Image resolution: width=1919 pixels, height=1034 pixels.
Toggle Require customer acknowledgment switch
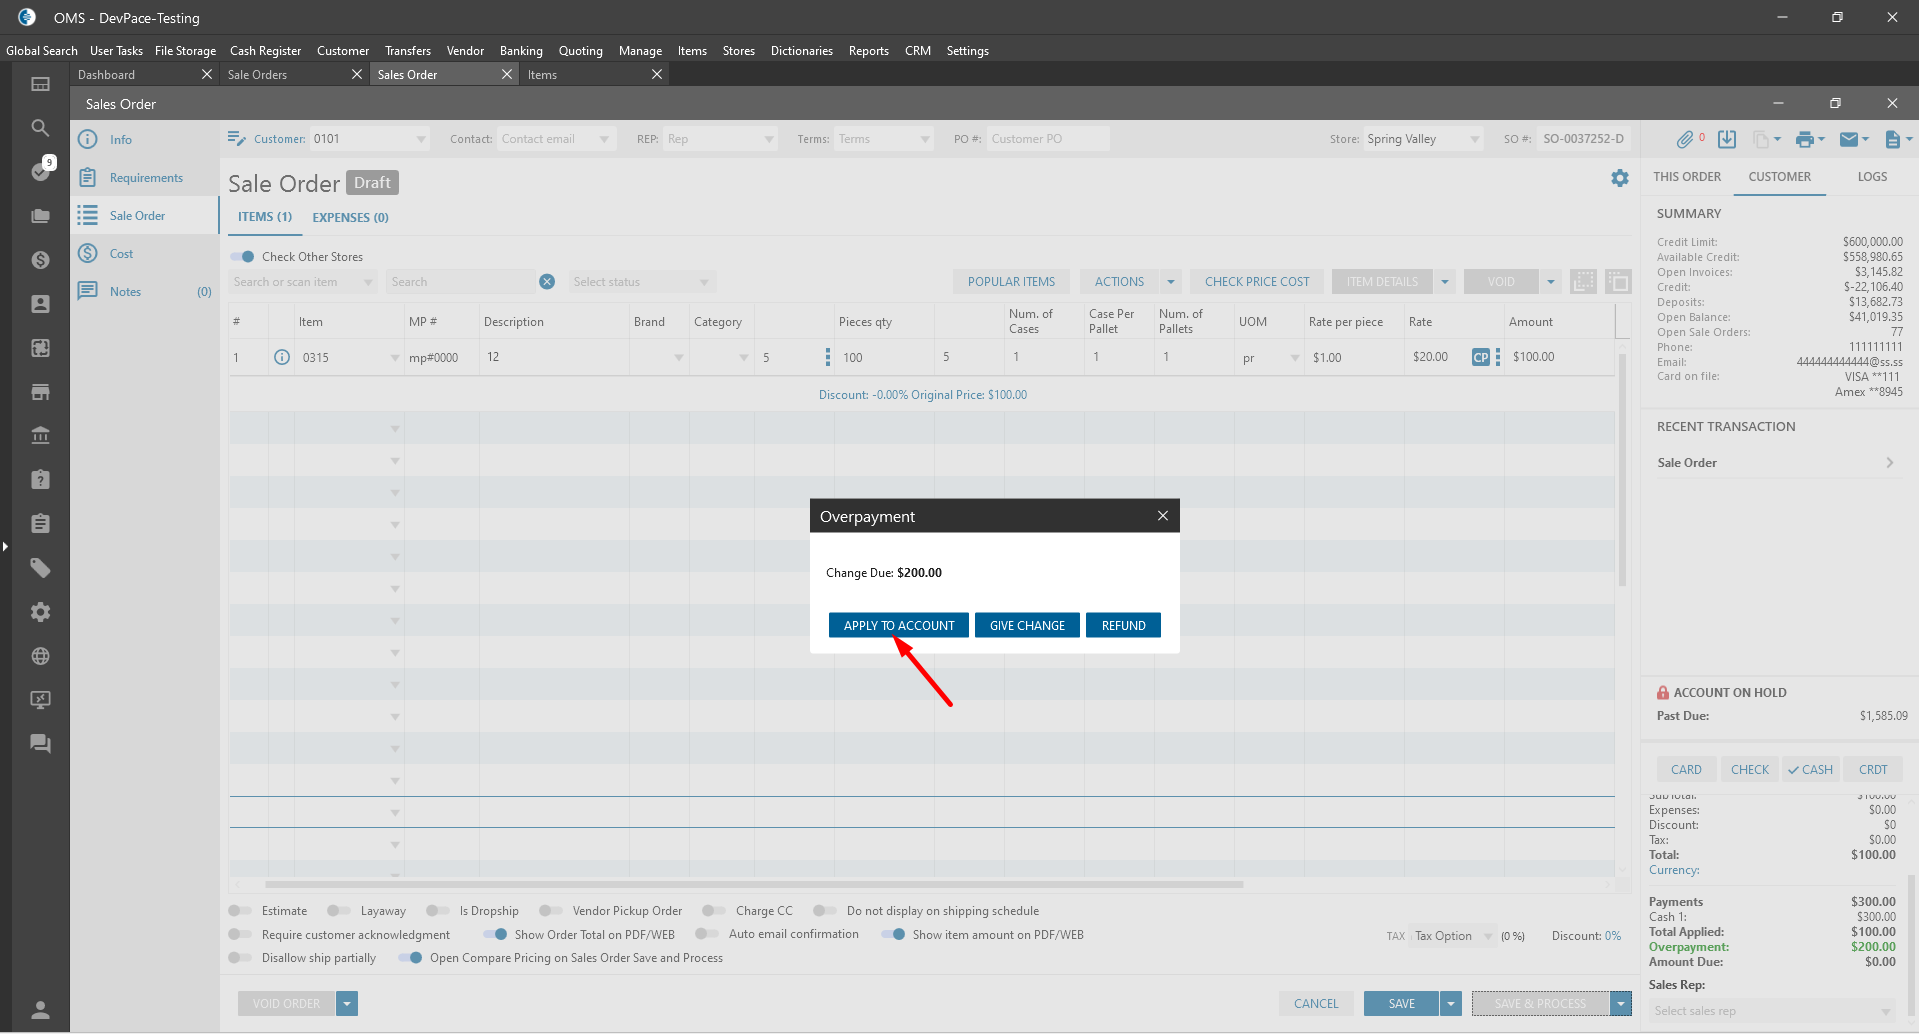point(240,935)
